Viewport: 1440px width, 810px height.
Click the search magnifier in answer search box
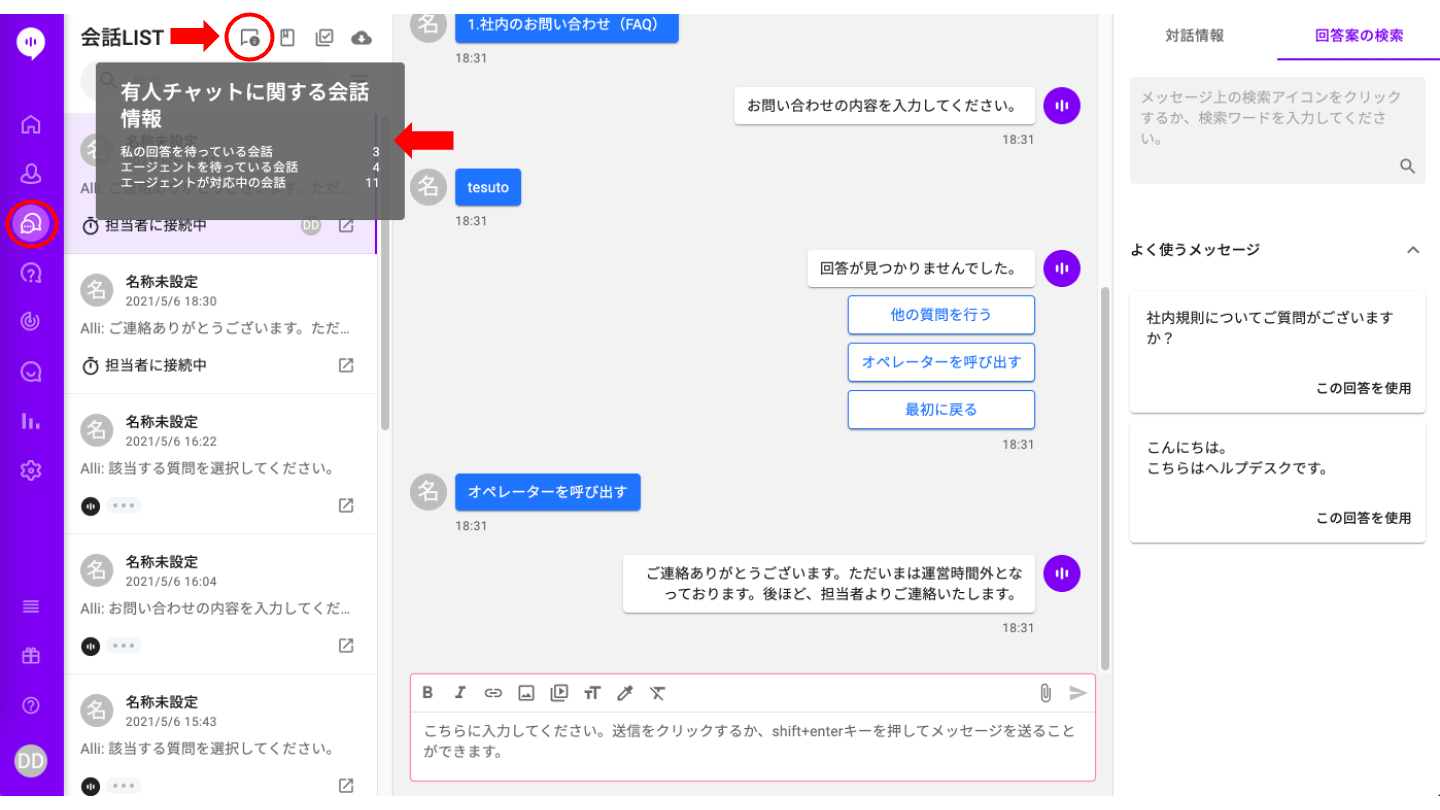point(1407,166)
